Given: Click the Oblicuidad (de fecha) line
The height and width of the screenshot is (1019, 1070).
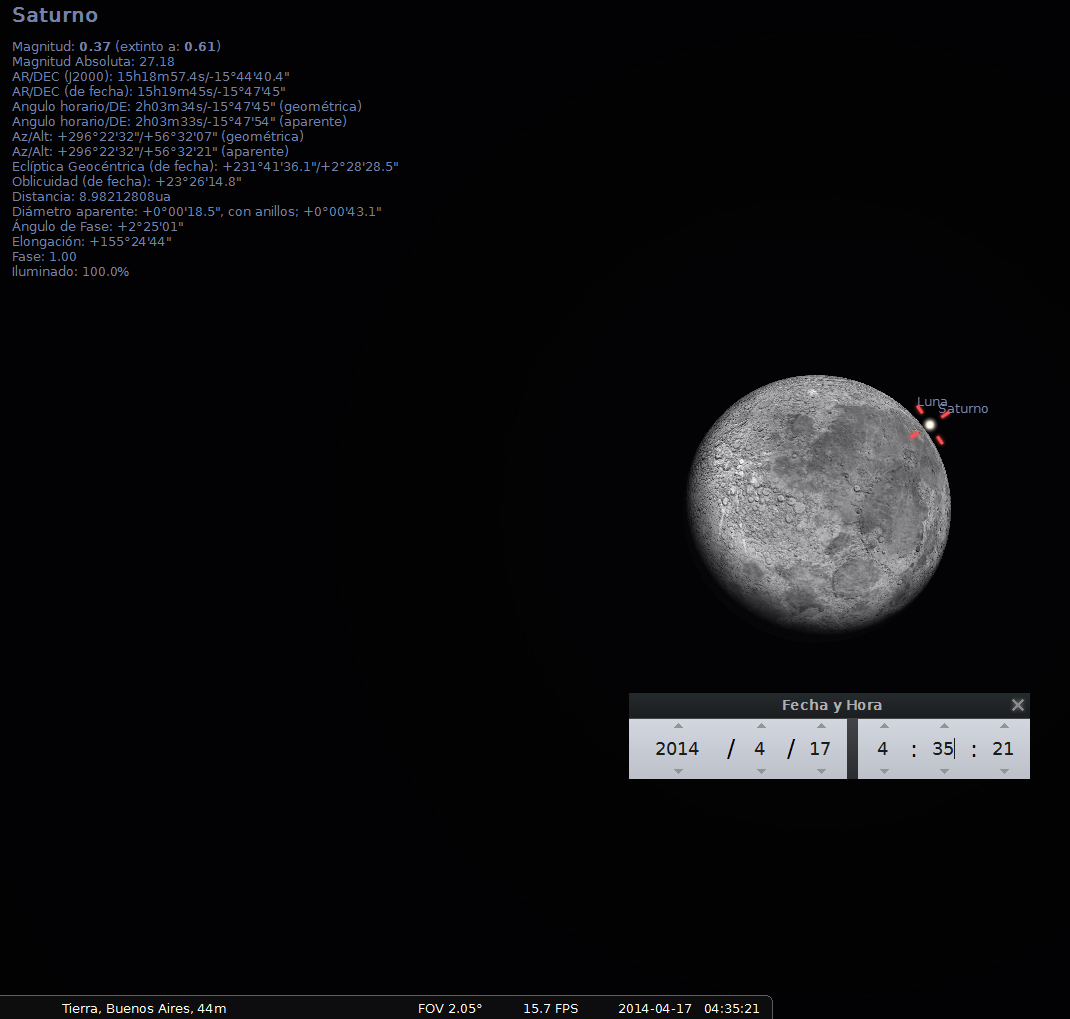Looking at the screenshot, I should [x=127, y=182].
